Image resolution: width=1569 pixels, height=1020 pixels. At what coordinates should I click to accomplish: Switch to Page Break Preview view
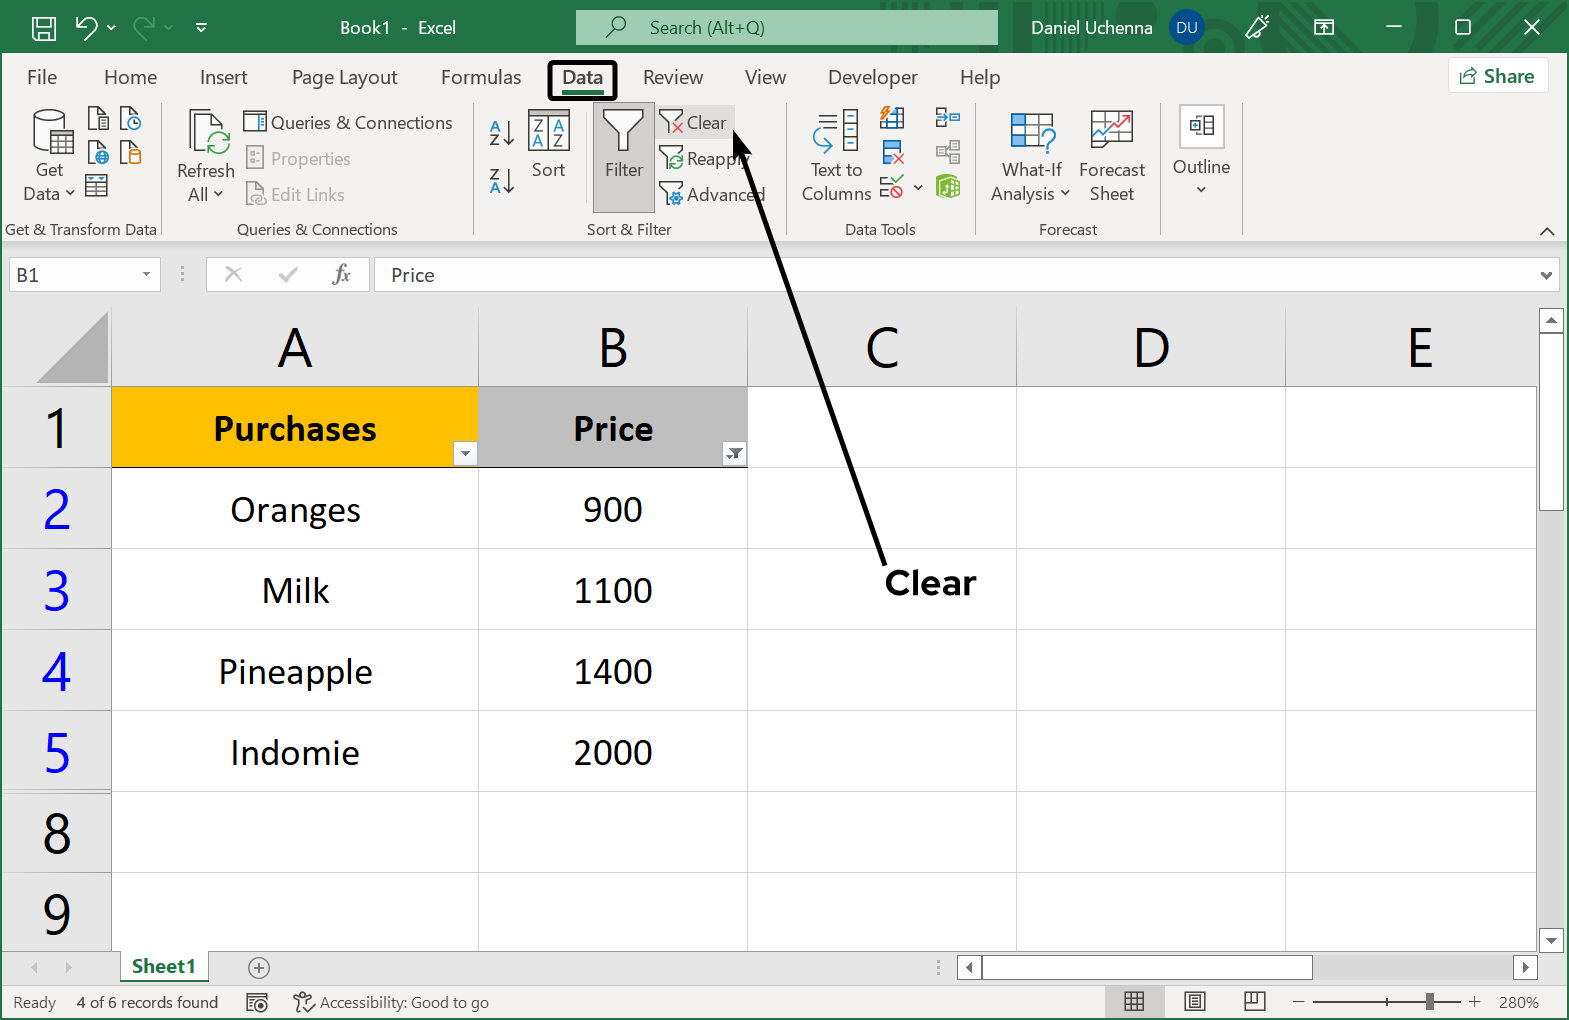pos(1254,1002)
